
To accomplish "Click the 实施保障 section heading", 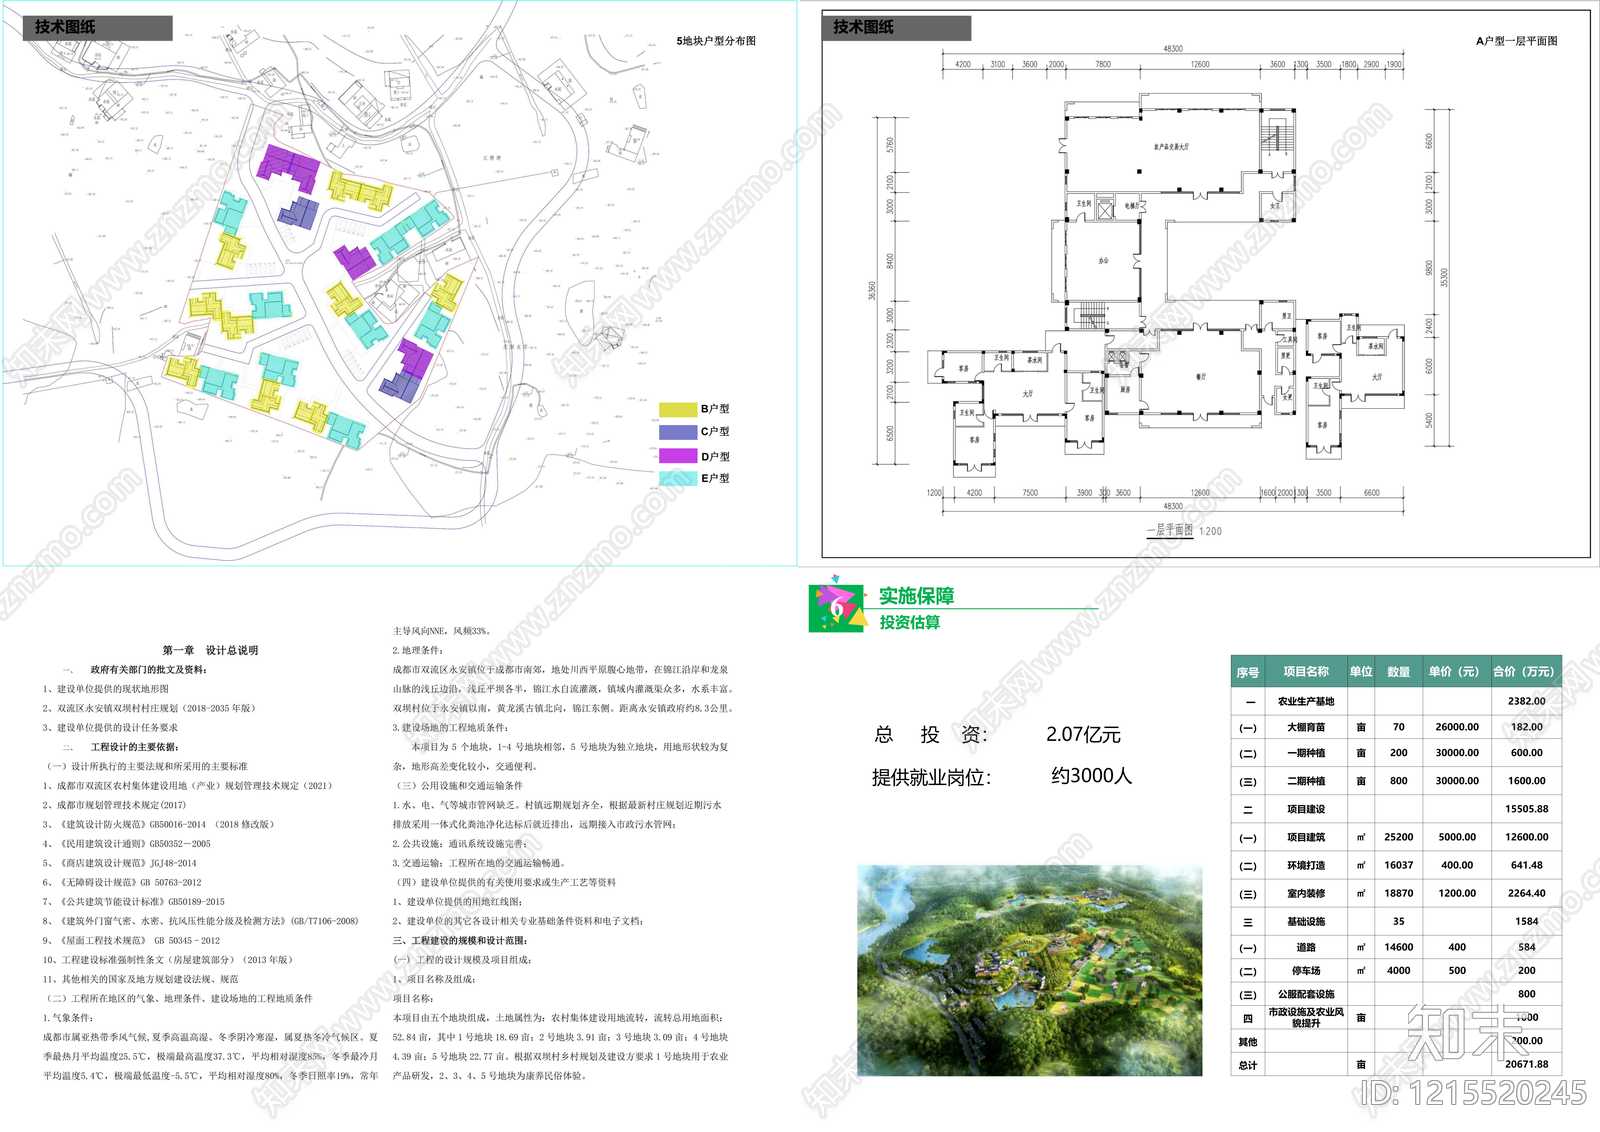I will 916,596.
